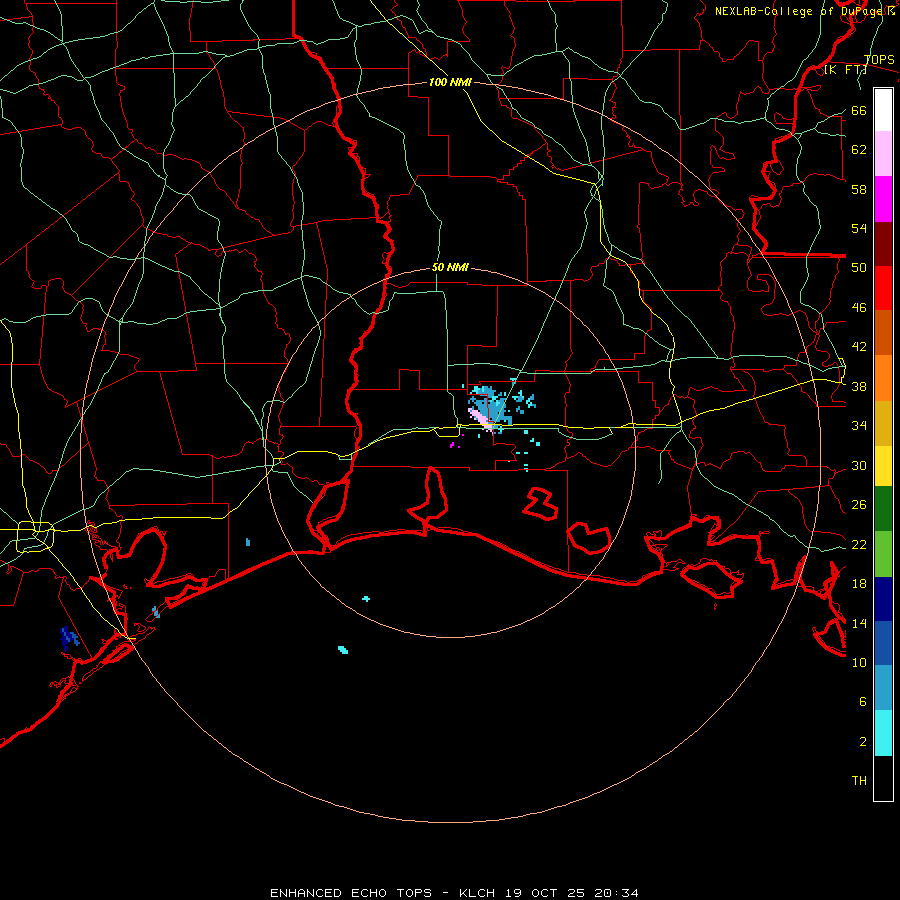
Task: Click the main echo cluster near radar center
Action: [x=490, y=408]
